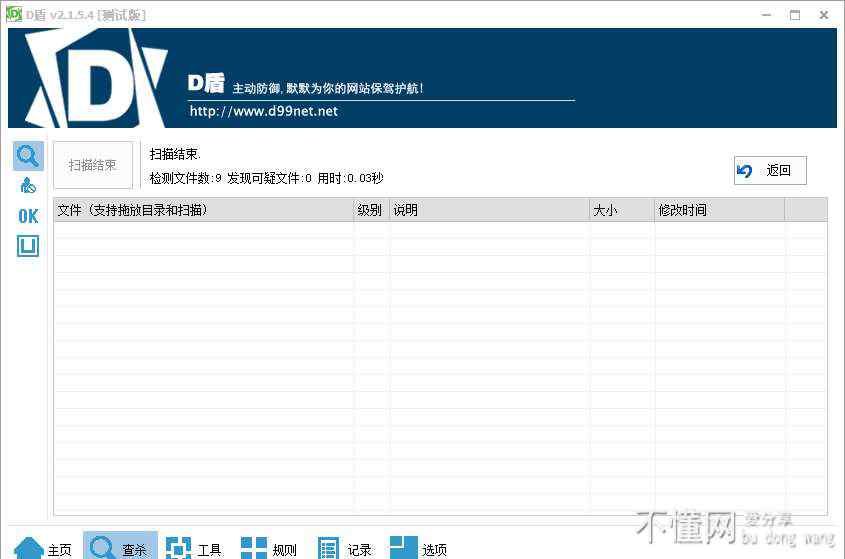Open the 工具 tools tab
This screenshot has width=845, height=559.
[x=194, y=549]
